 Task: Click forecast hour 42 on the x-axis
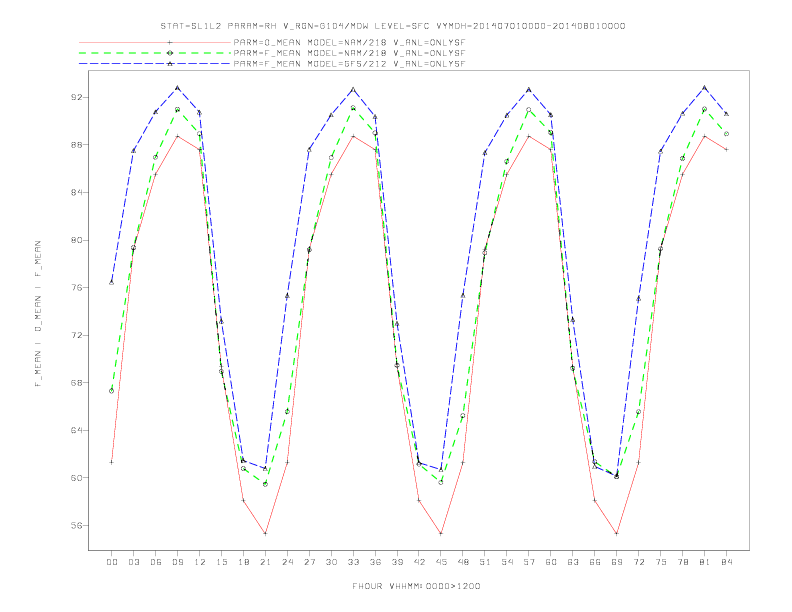(x=419, y=562)
